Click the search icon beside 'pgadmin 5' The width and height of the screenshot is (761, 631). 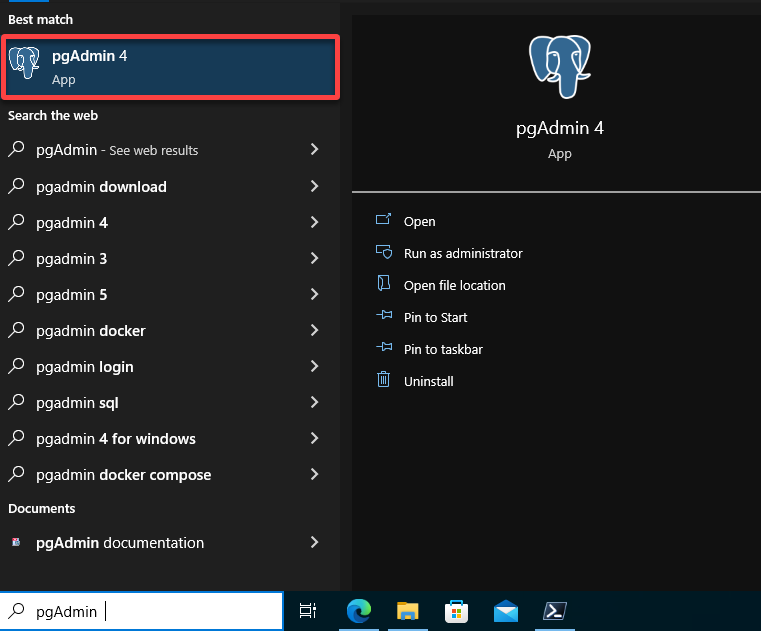pos(16,294)
